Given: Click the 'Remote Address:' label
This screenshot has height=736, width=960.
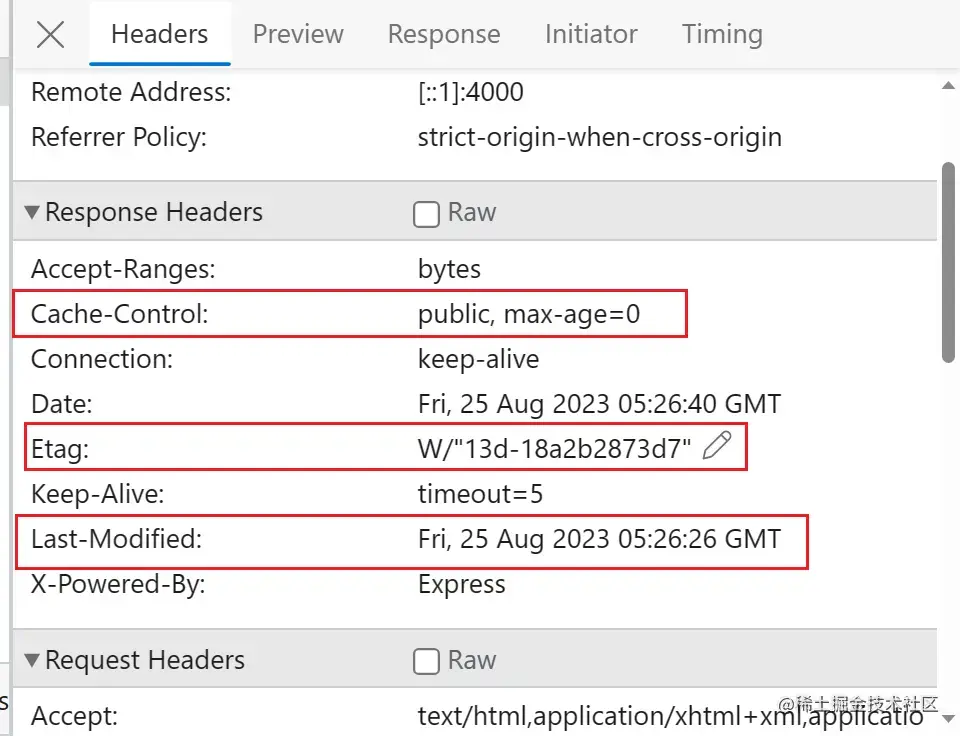Looking at the screenshot, I should point(131,92).
